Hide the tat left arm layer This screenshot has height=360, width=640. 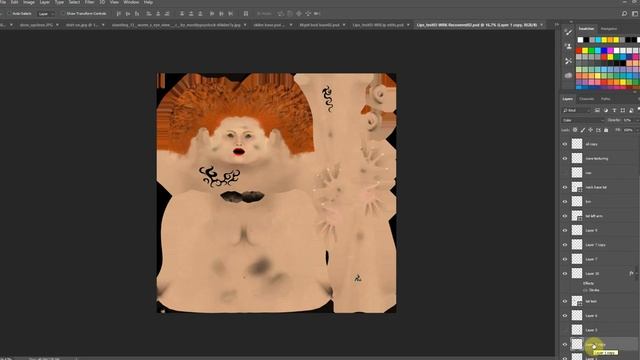tap(565, 216)
